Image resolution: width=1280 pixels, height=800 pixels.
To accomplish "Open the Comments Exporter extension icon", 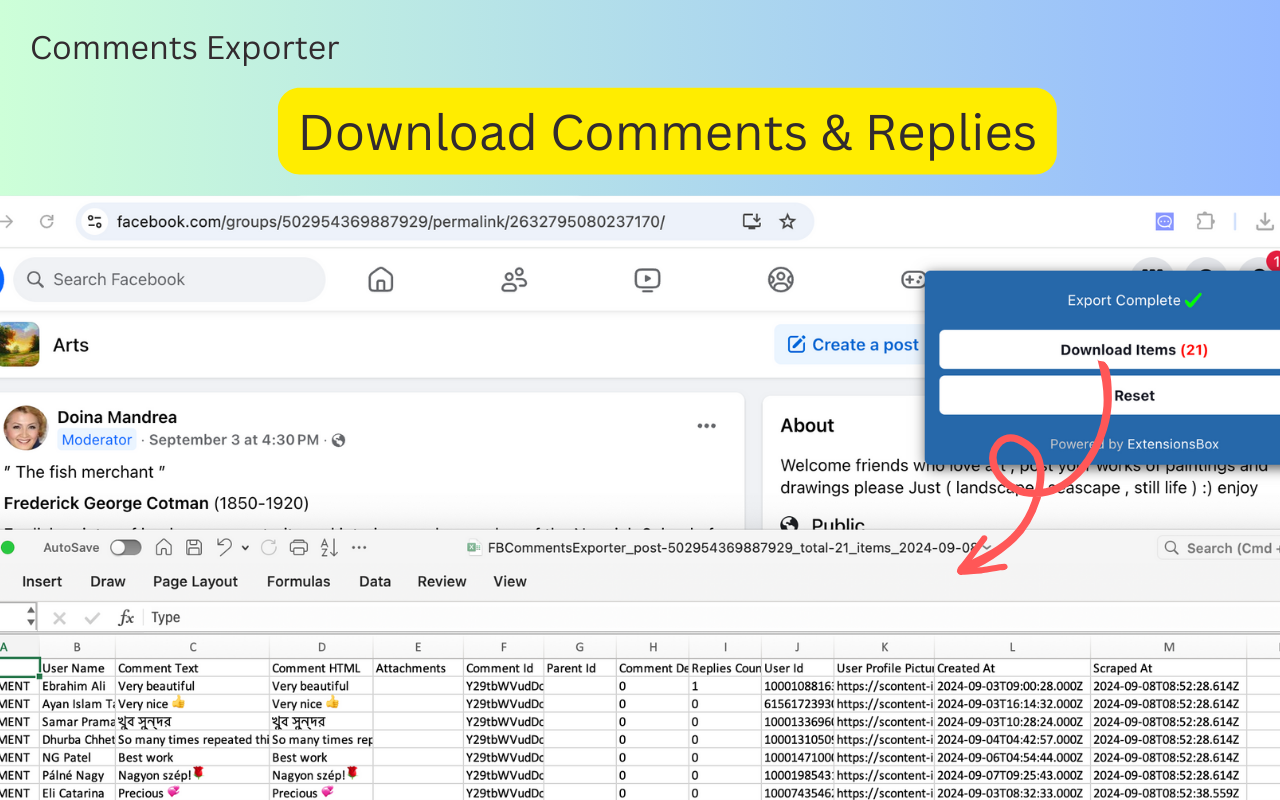I will 1164,222.
